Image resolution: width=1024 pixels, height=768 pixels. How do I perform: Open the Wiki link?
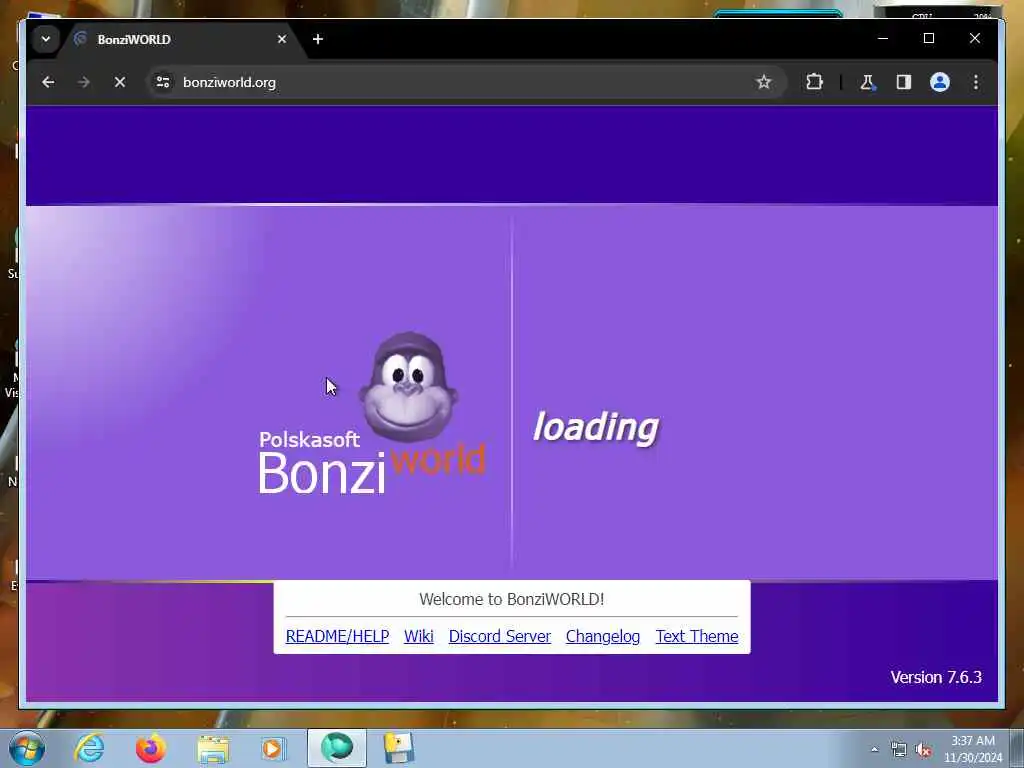pyautogui.click(x=419, y=636)
